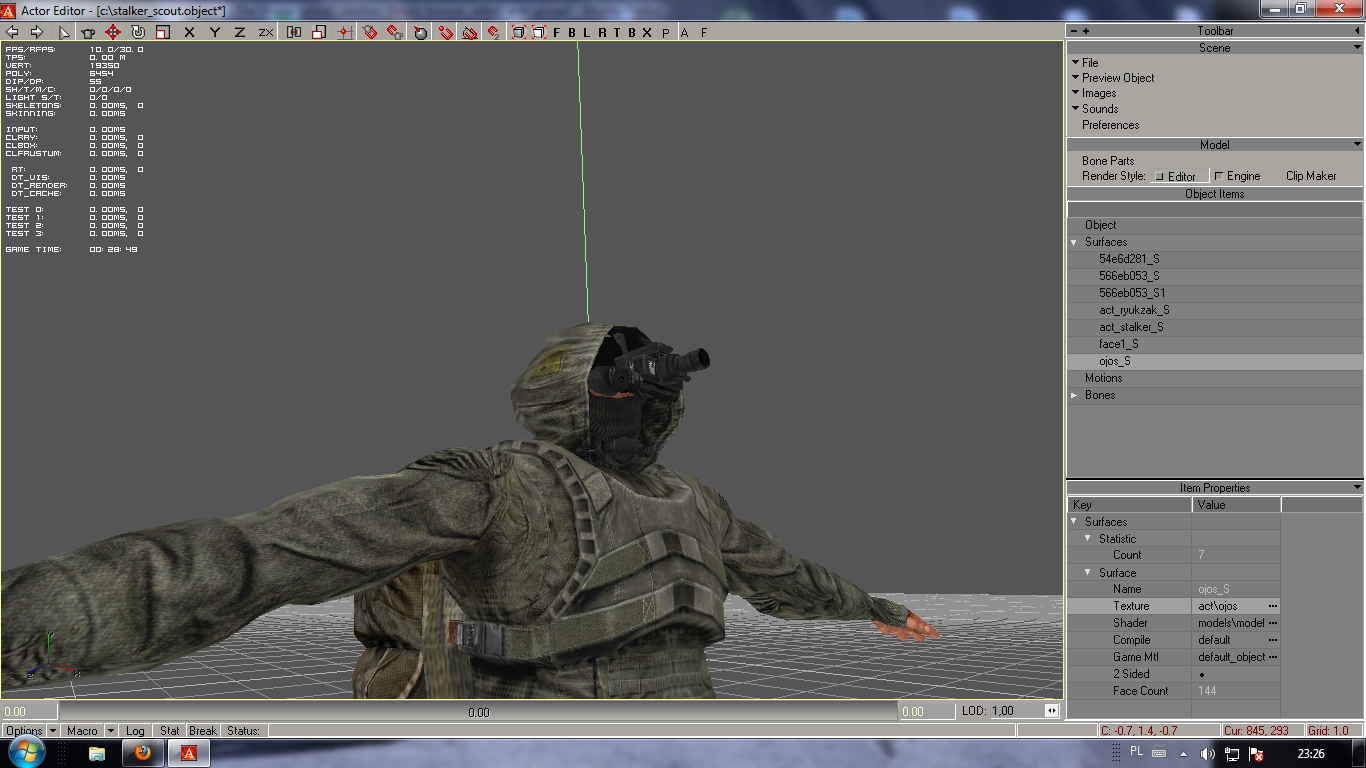Image resolution: width=1366 pixels, height=768 pixels.
Task: Collapse the Statistic properties group
Action: pos(1089,539)
